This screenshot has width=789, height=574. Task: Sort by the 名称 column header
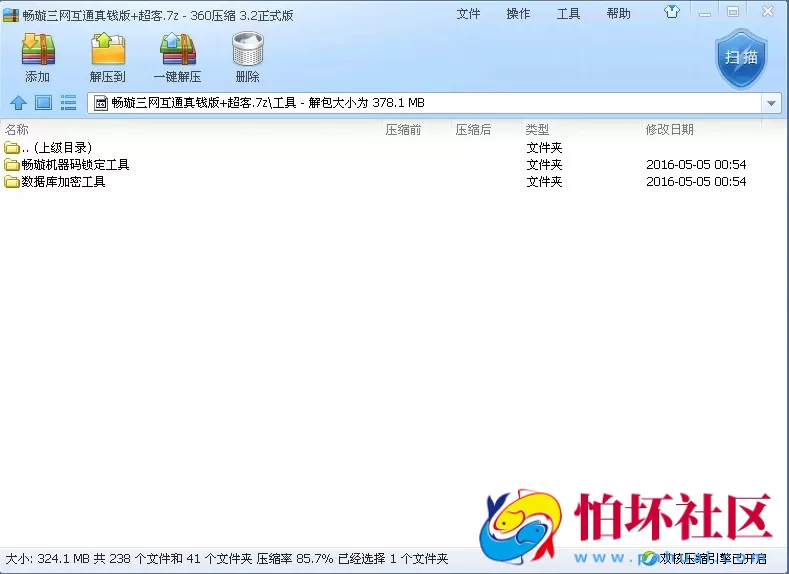click(x=17, y=130)
